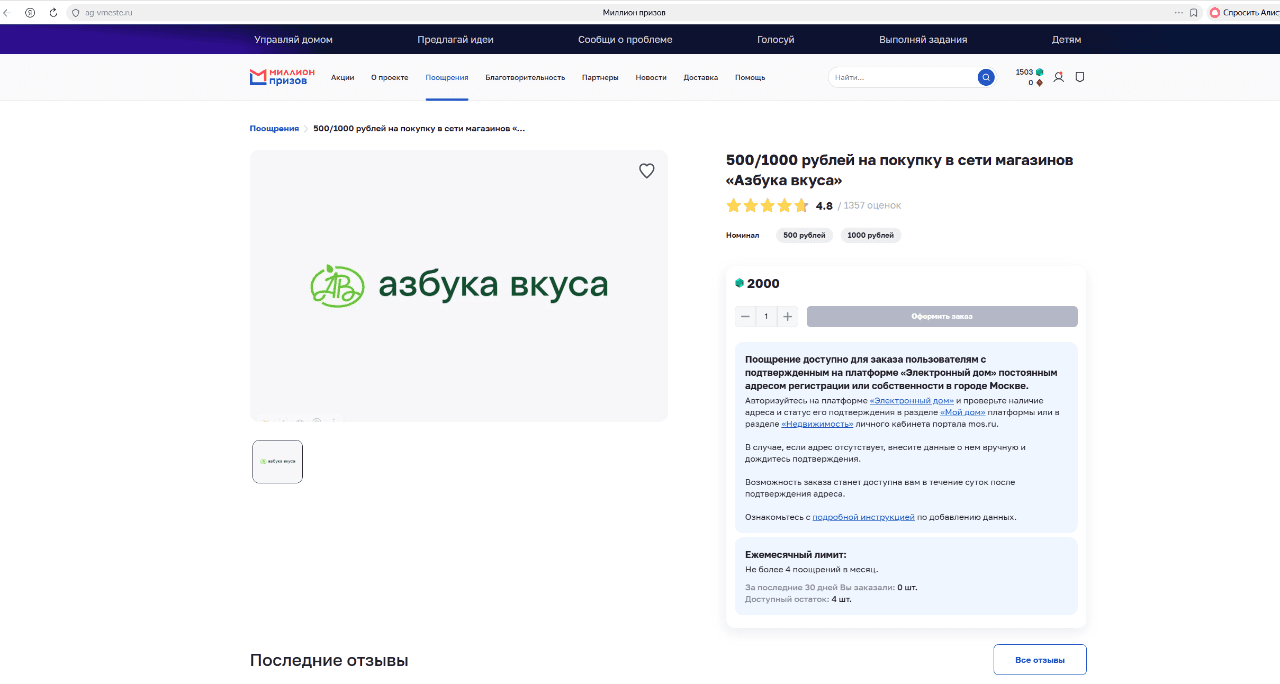The image size is (1280, 684).
Task: Open the browser three-dots menu
Action: [x=1178, y=12]
